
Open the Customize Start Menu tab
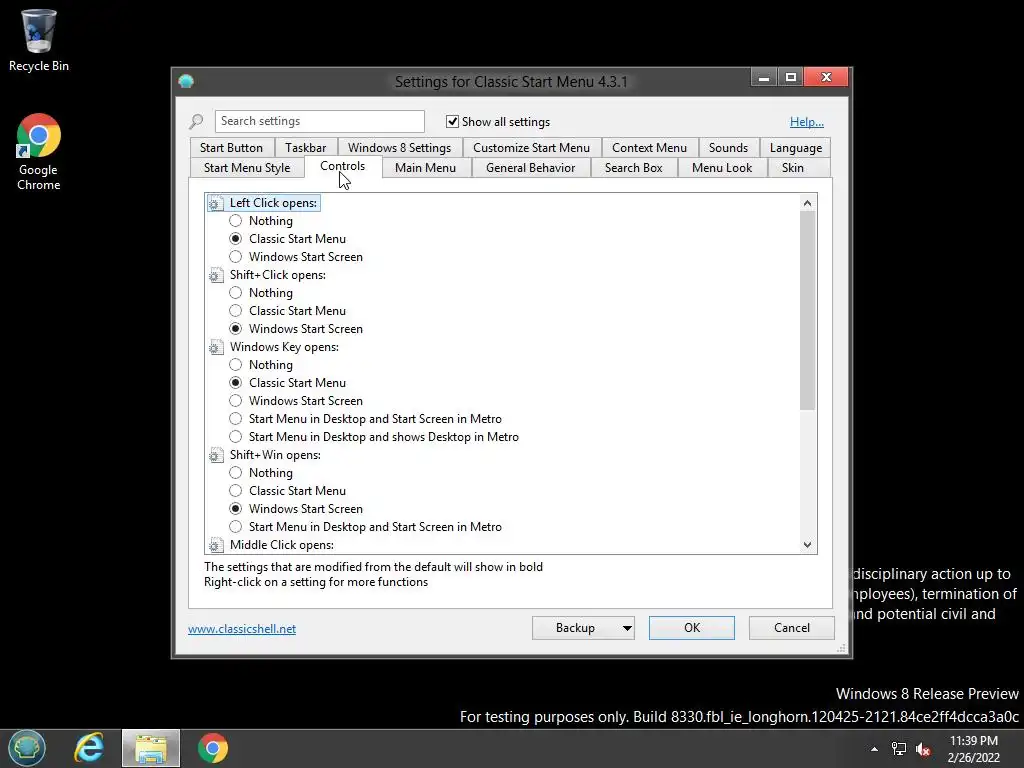pos(531,148)
